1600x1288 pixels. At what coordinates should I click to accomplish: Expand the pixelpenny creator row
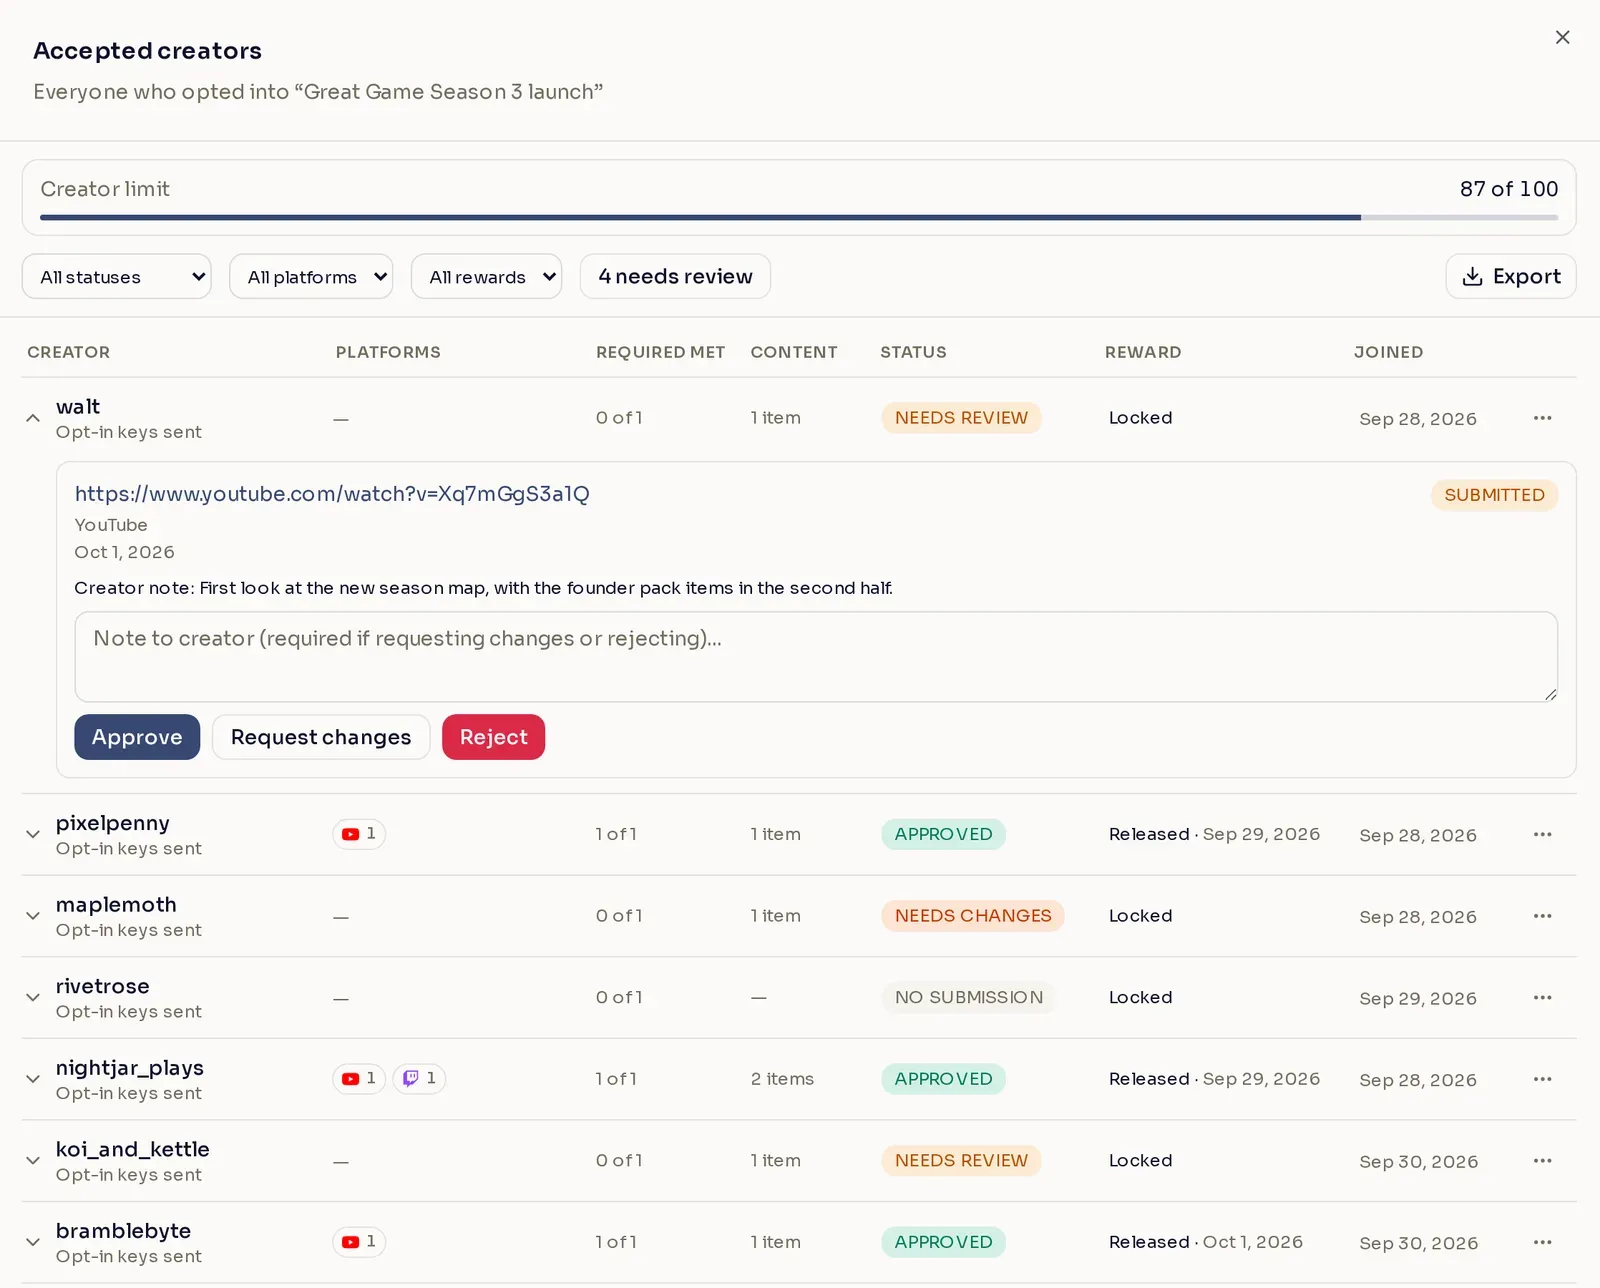click(33, 834)
